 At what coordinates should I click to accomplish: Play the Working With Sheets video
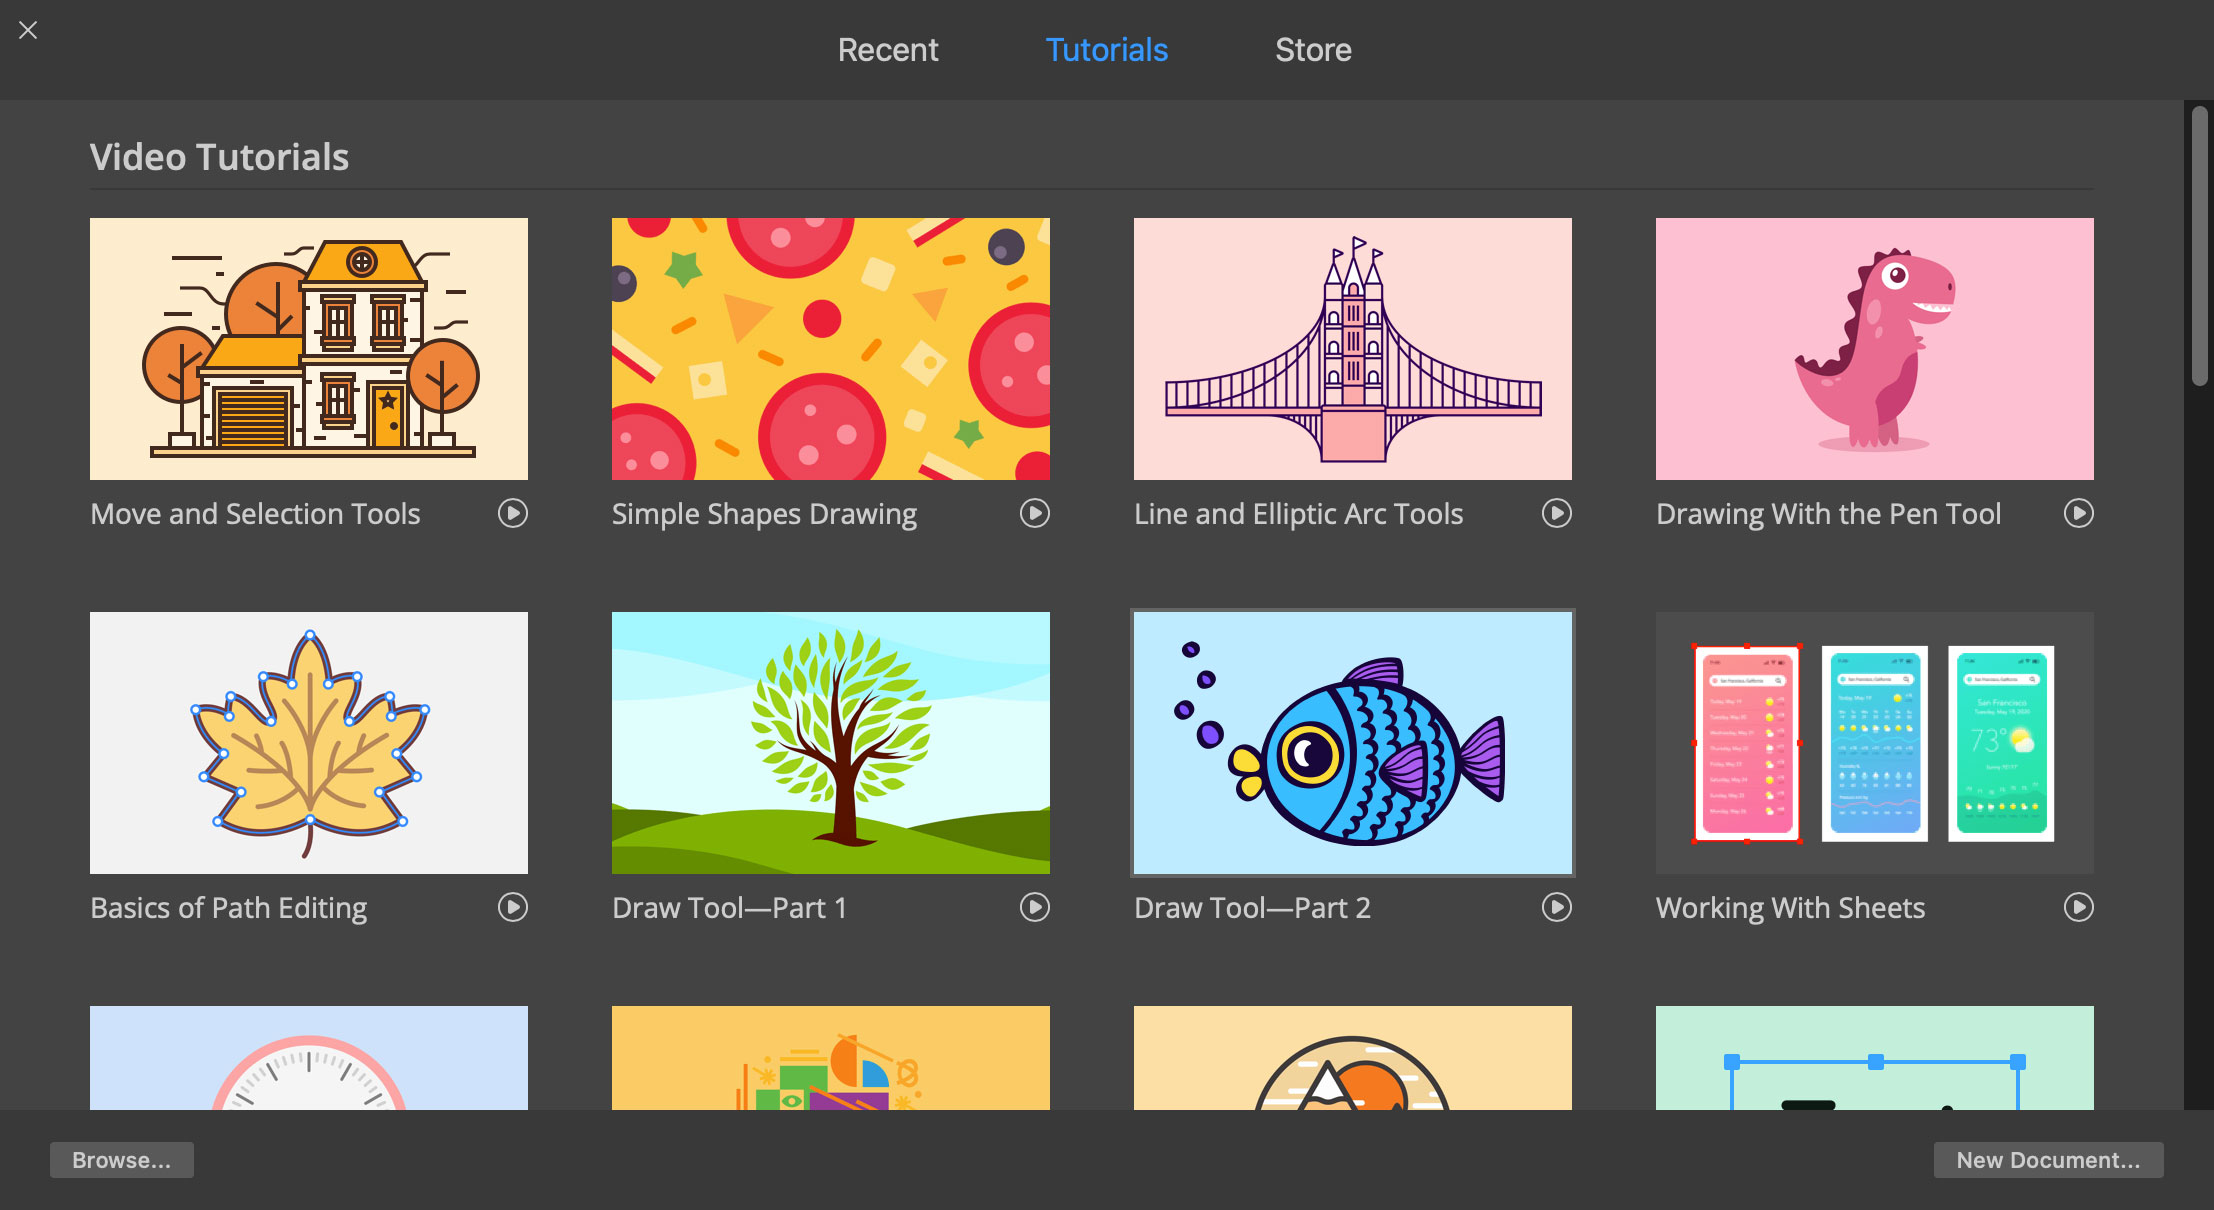[x=2079, y=907]
